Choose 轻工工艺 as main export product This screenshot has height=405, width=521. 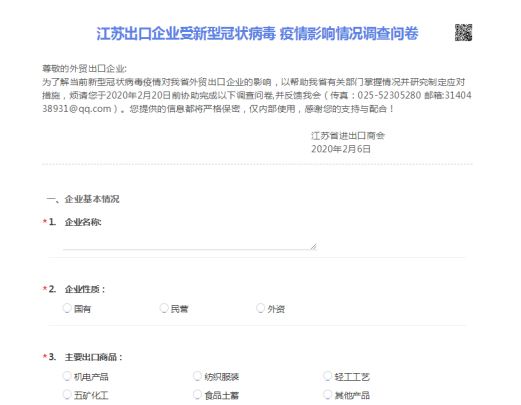coord(328,376)
